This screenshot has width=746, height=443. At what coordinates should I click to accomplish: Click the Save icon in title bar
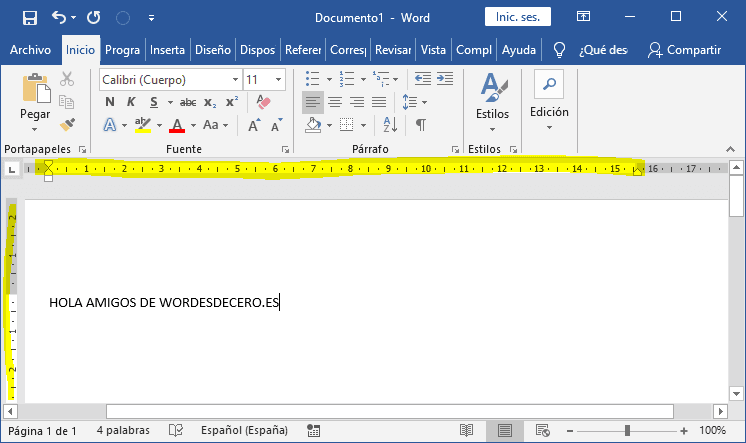pyautogui.click(x=29, y=18)
